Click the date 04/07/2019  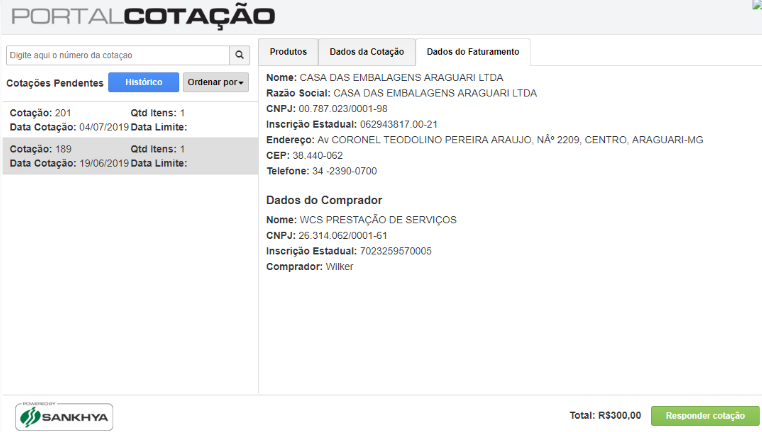[x=104, y=127]
